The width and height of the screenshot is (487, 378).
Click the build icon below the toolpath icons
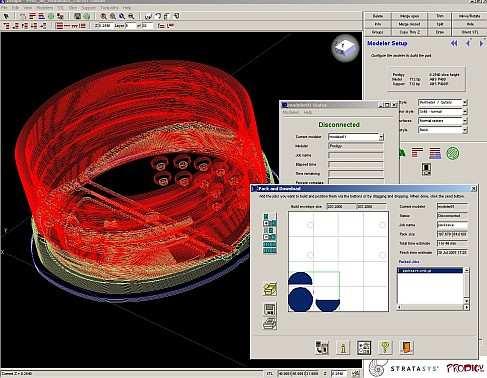[x=426, y=169]
